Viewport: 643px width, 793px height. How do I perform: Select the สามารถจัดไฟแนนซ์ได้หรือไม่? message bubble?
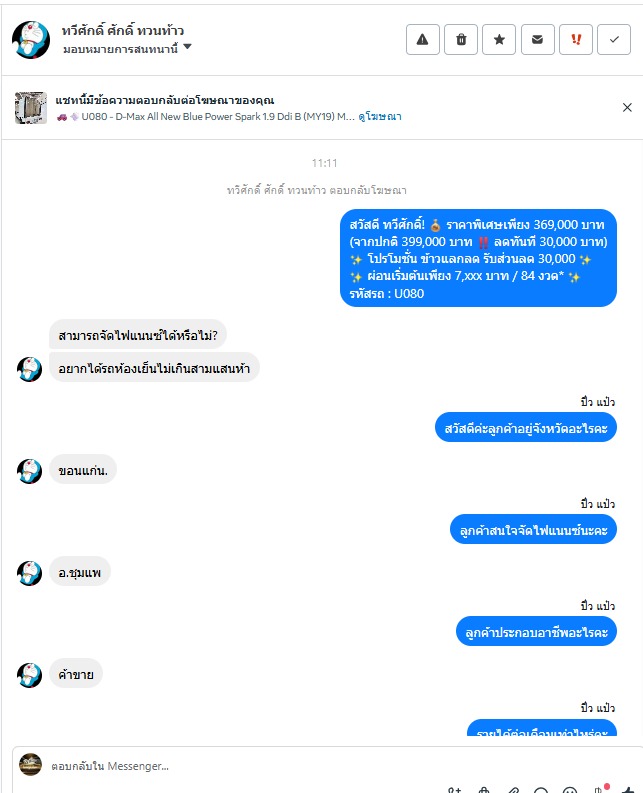click(138, 334)
